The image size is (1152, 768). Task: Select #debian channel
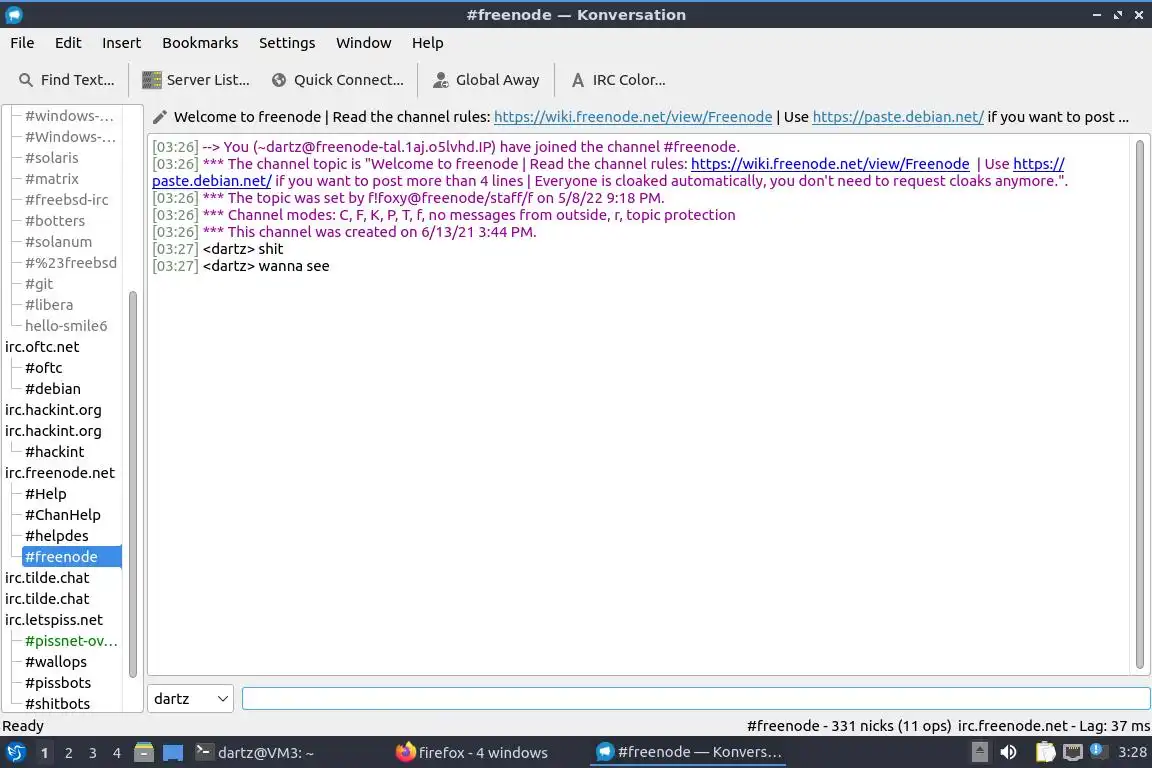click(52, 389)
